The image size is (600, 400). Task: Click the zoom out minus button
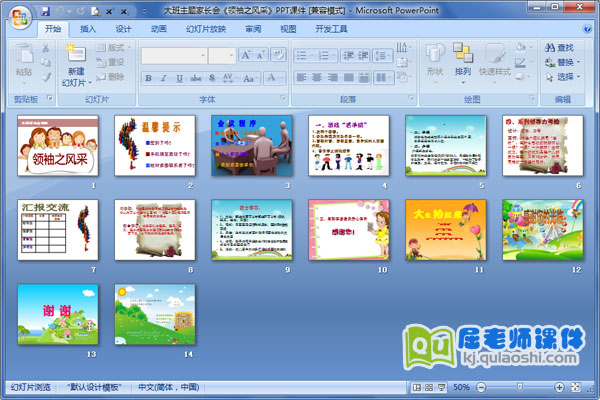click(483, 387)
